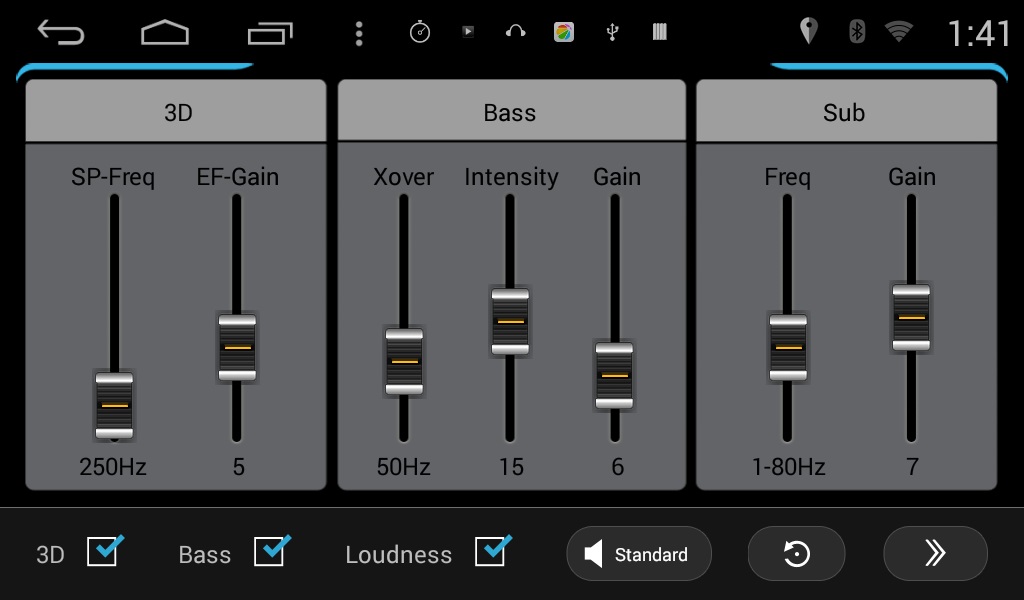Select the 3D panel header

[x=176, y=112]
